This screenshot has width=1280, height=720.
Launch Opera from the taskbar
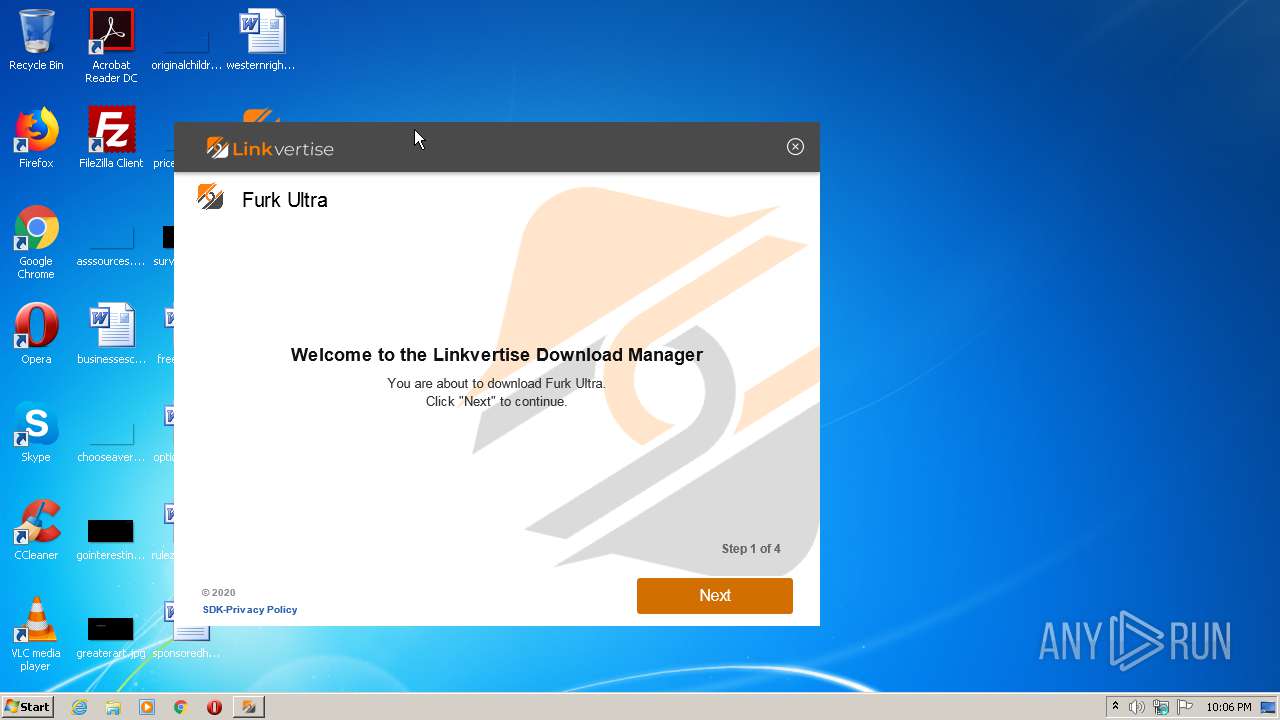[214, 707]
